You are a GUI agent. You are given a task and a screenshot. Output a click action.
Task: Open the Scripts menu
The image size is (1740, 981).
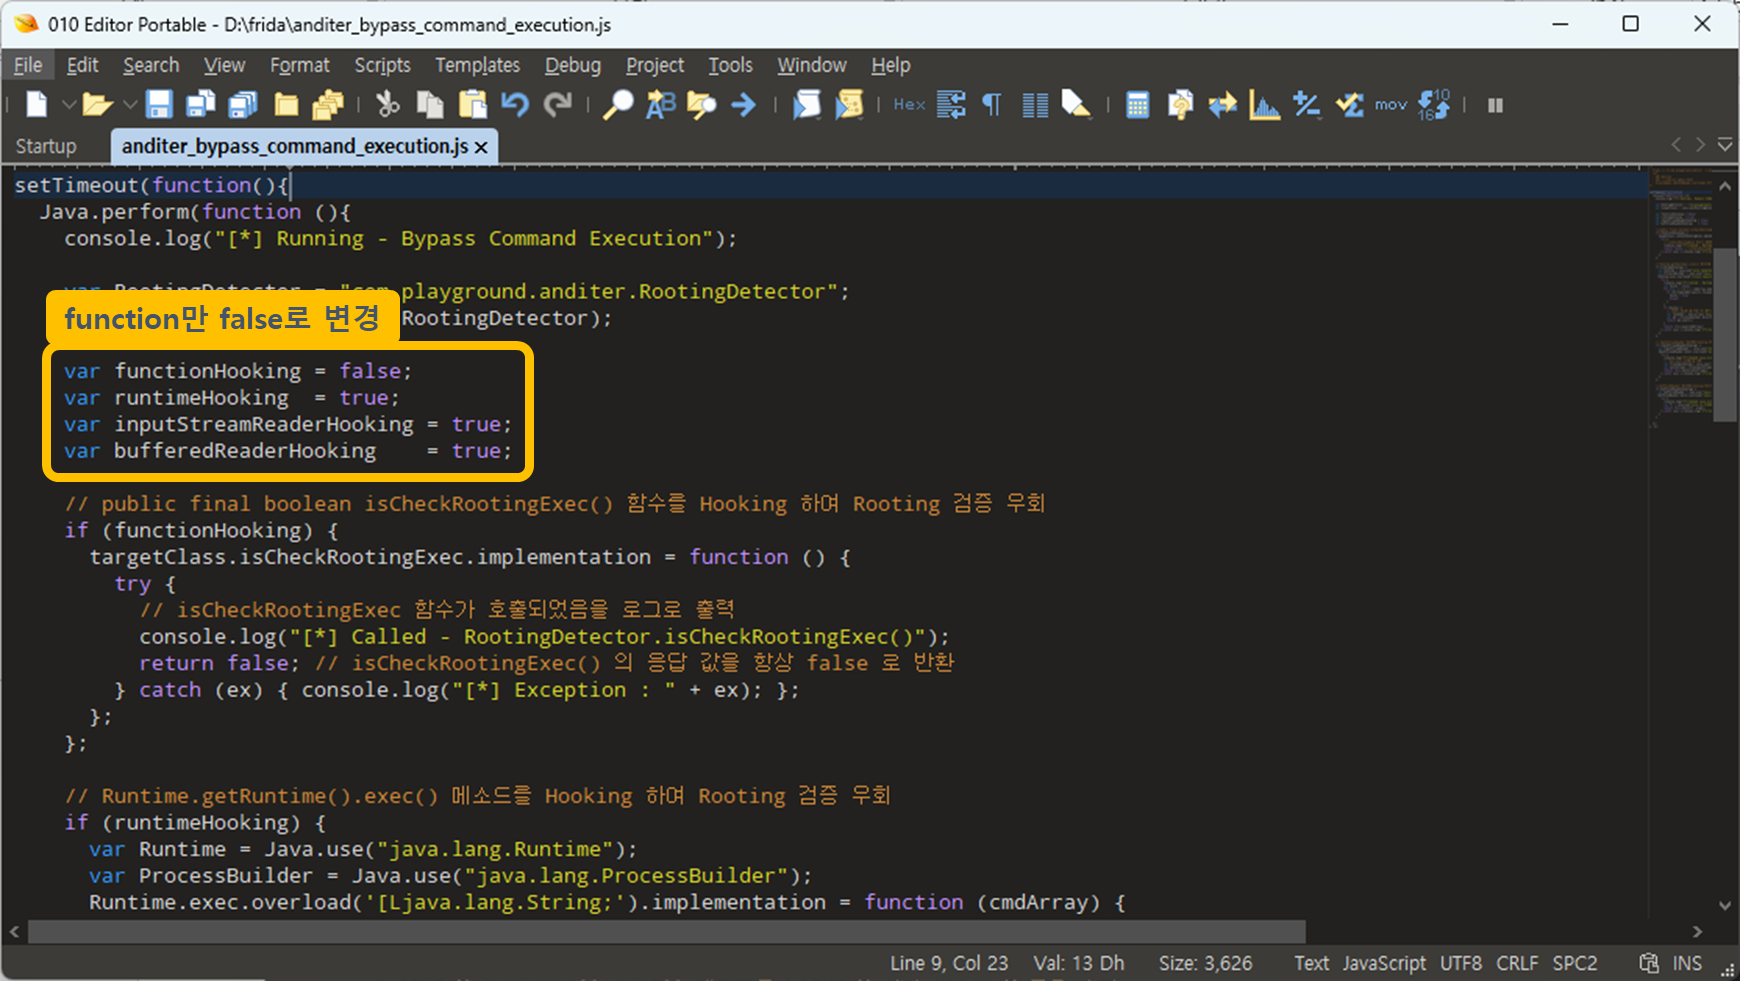[x=382, y=65]
